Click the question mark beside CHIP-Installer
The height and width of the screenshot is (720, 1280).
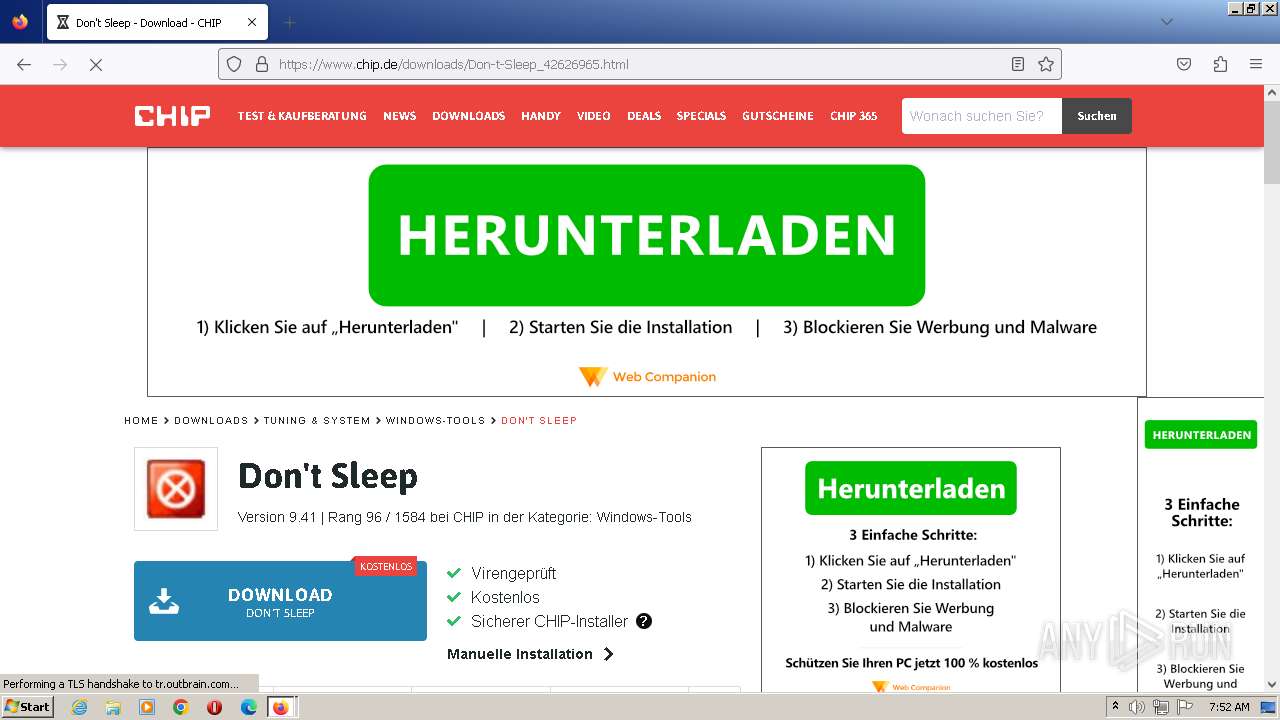click(x=644, y=621)
